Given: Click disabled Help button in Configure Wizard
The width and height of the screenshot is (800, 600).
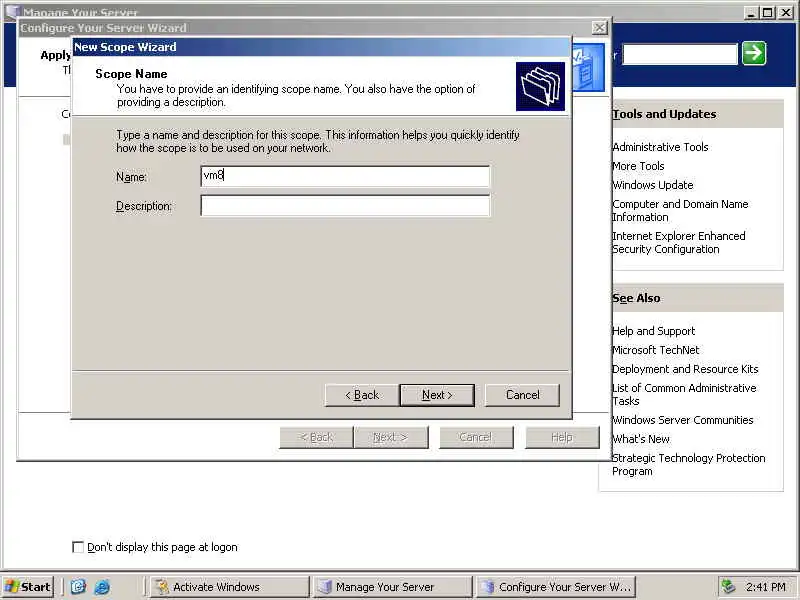Looking at the screenshot, I should coord(562,437).
